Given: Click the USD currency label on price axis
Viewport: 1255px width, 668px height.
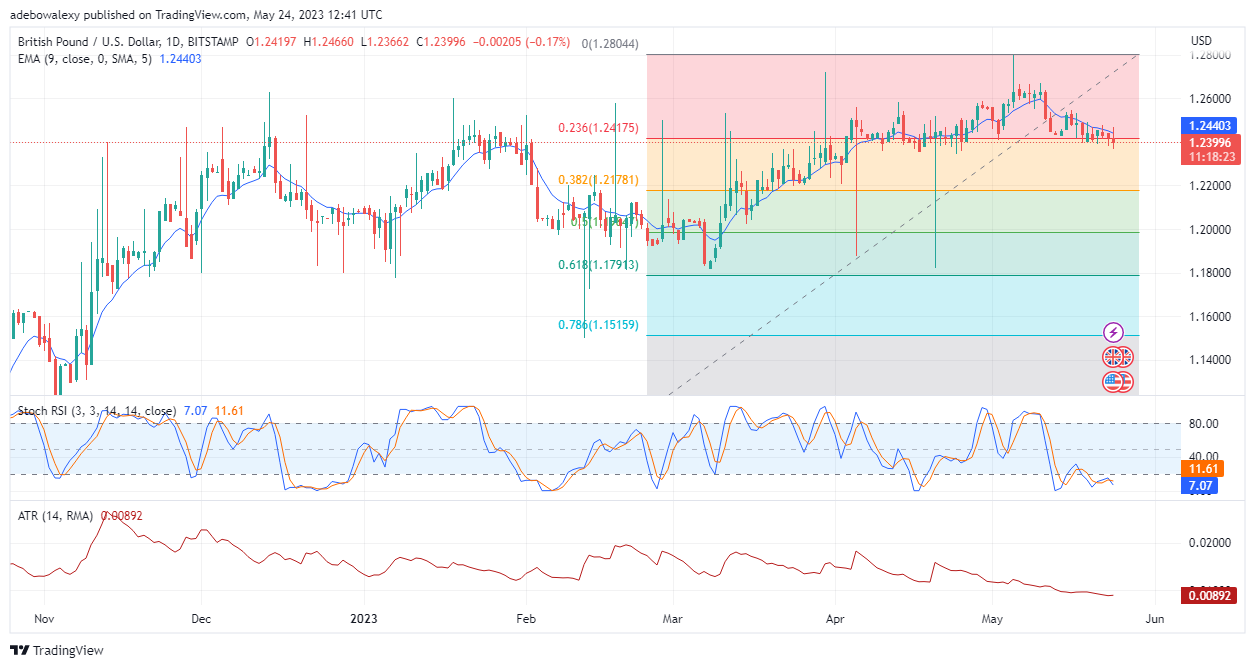Looking at the screenshot, I should [1201, 41].
